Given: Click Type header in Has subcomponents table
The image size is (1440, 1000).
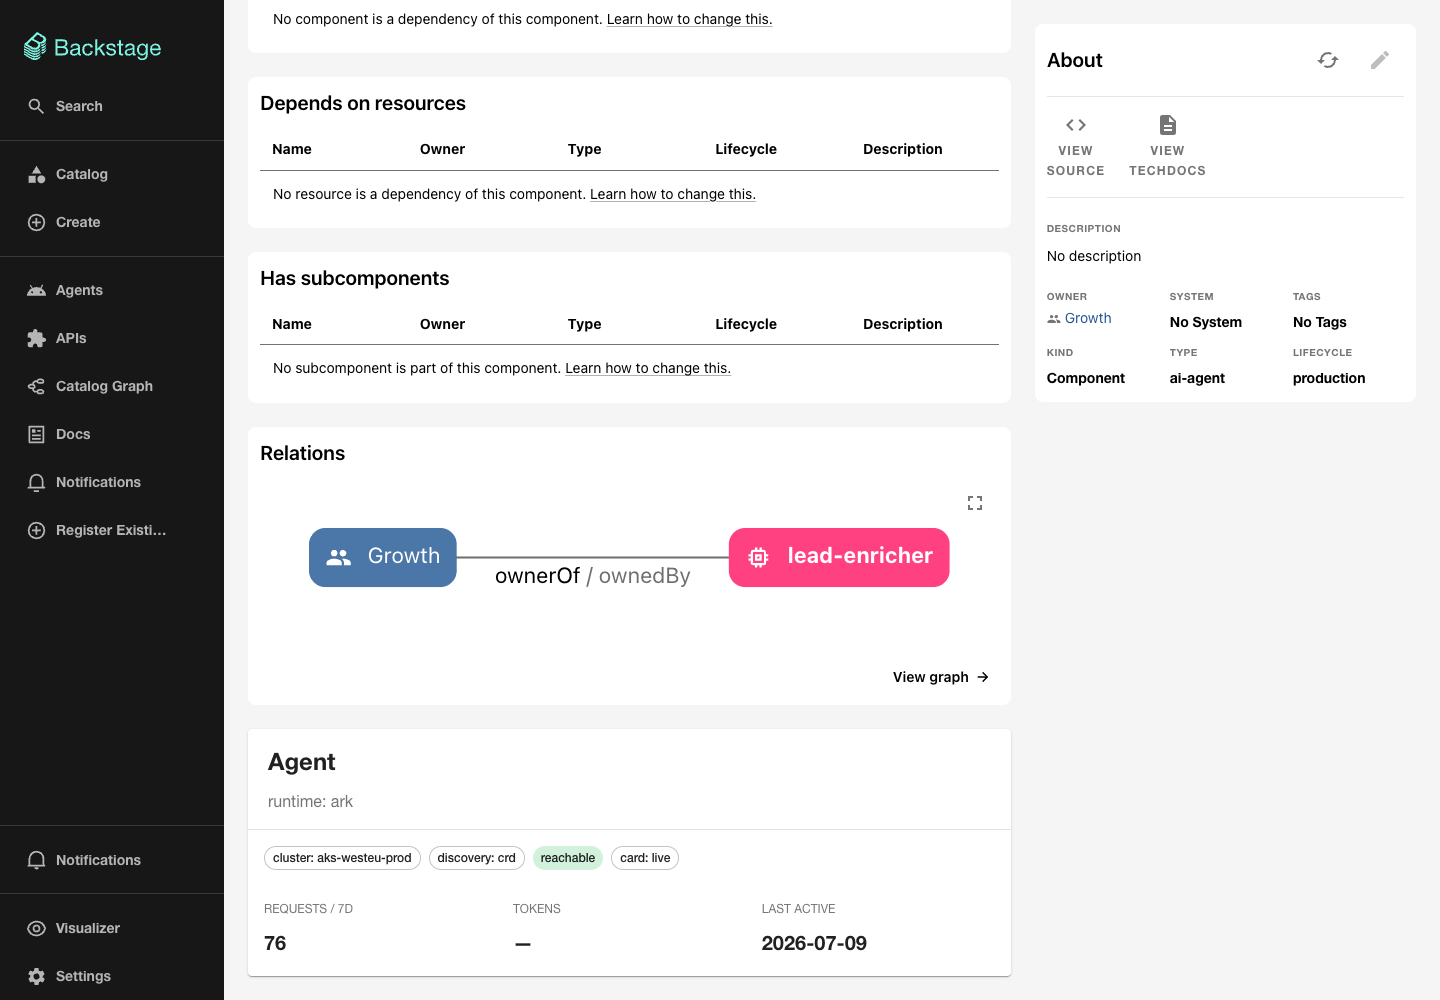Looking at the screenshot, I should click(584, 324).
